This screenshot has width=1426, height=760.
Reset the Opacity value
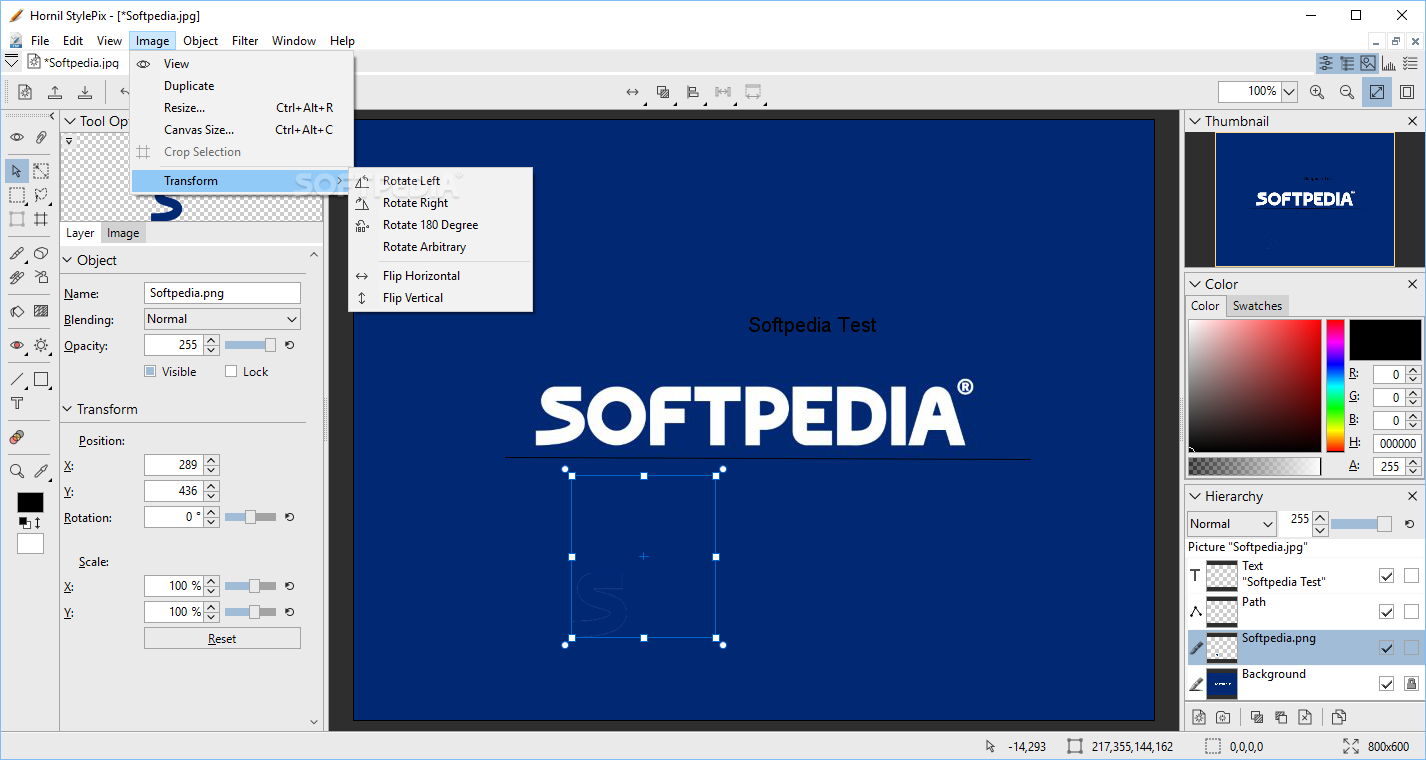(x=289, y=345)
